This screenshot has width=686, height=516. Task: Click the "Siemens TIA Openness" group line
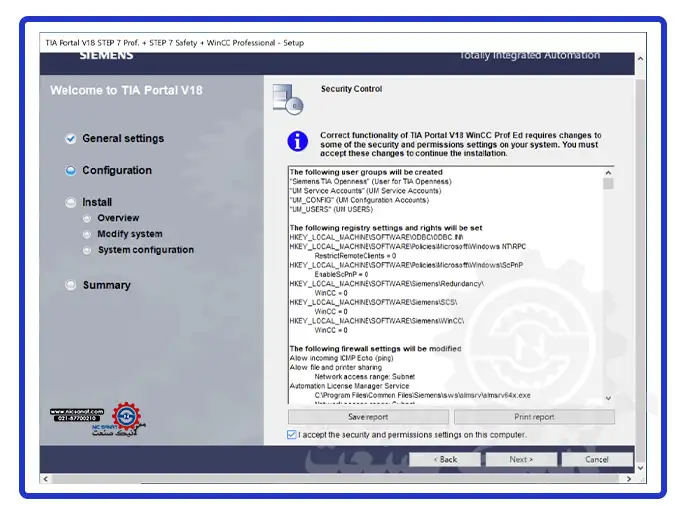point(371,181)
